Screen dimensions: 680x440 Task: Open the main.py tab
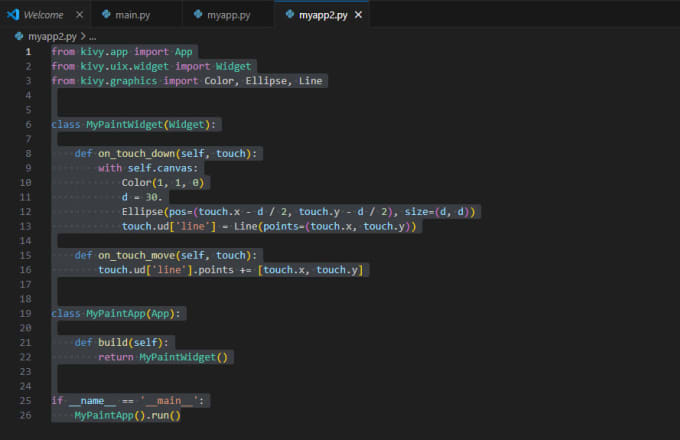pos(132,15)
